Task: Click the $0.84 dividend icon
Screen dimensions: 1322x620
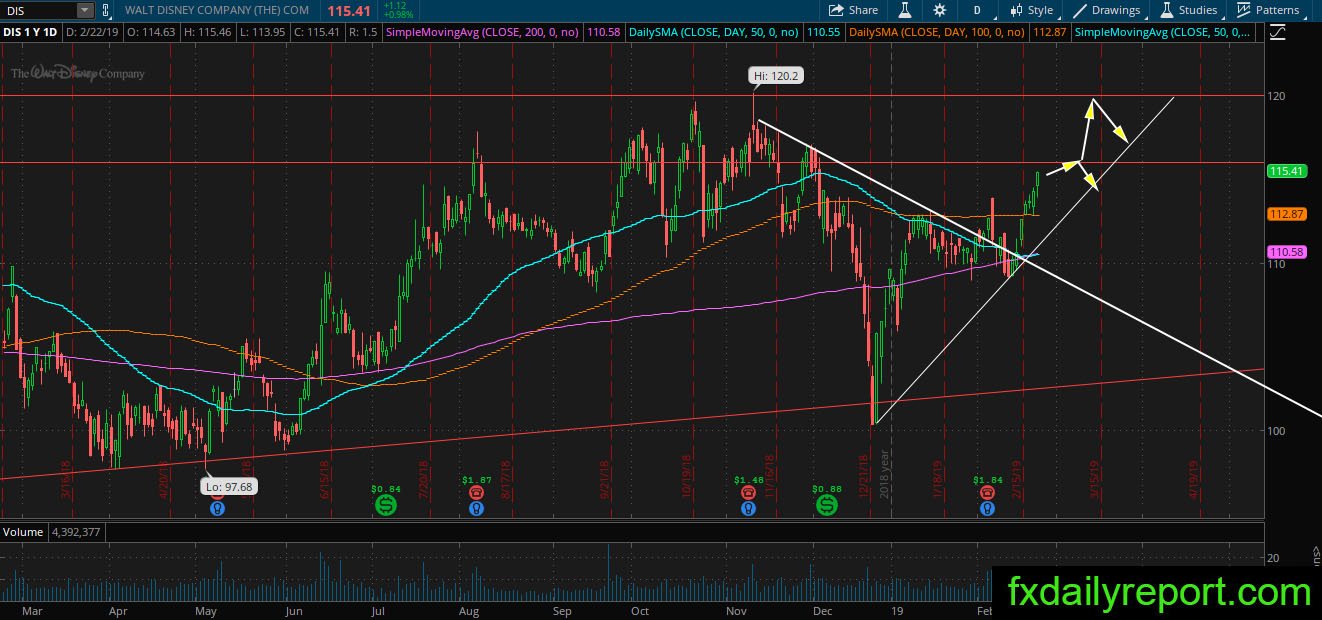Action: coord(387,507)
